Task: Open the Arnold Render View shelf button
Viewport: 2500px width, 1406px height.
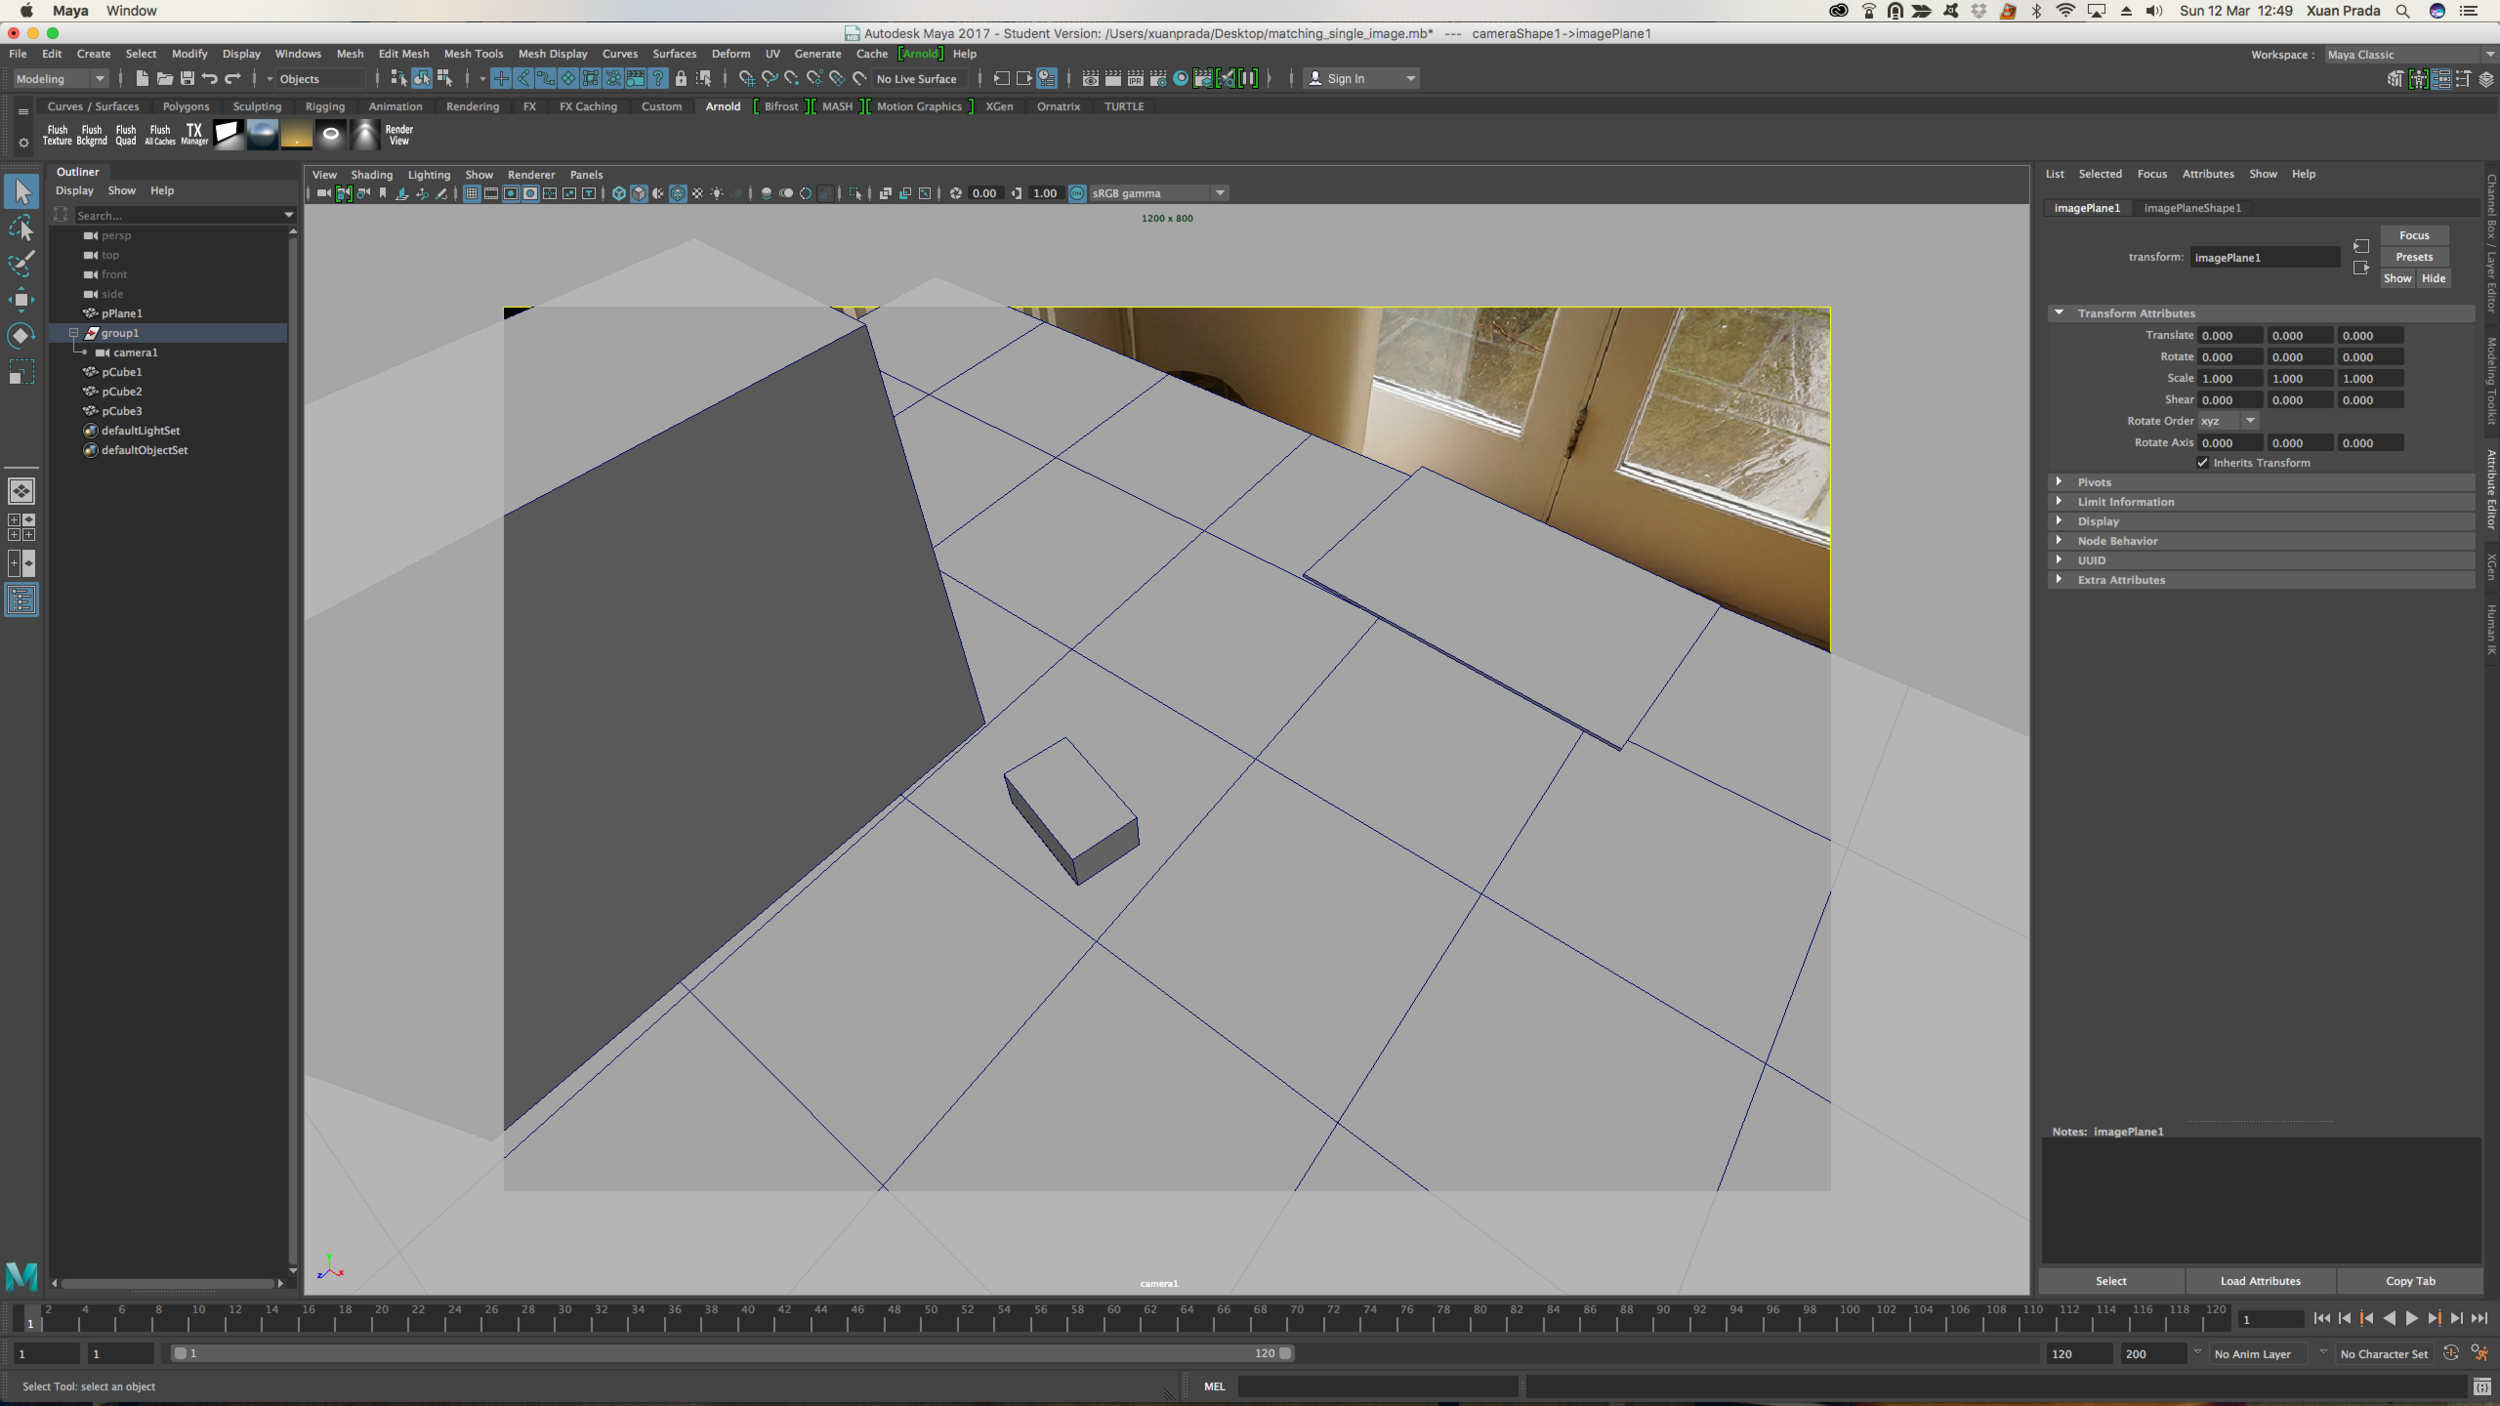Action: point(399,134)
